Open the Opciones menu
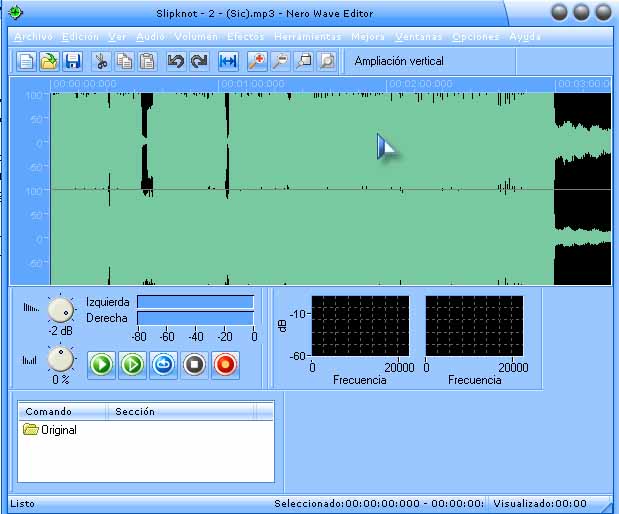Image resolution: width=619 pixels, height=514 pixels. point(476,37)
